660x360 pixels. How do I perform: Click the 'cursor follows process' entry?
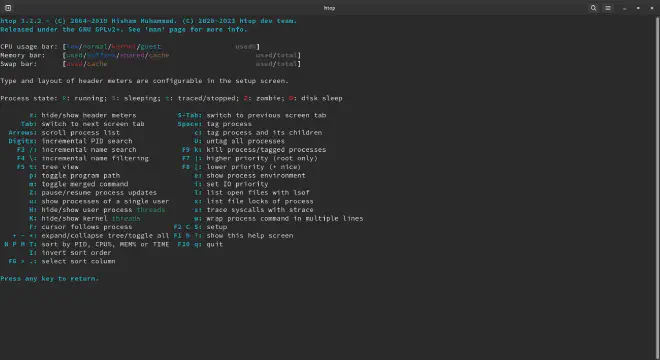click(x=87, y=227)
